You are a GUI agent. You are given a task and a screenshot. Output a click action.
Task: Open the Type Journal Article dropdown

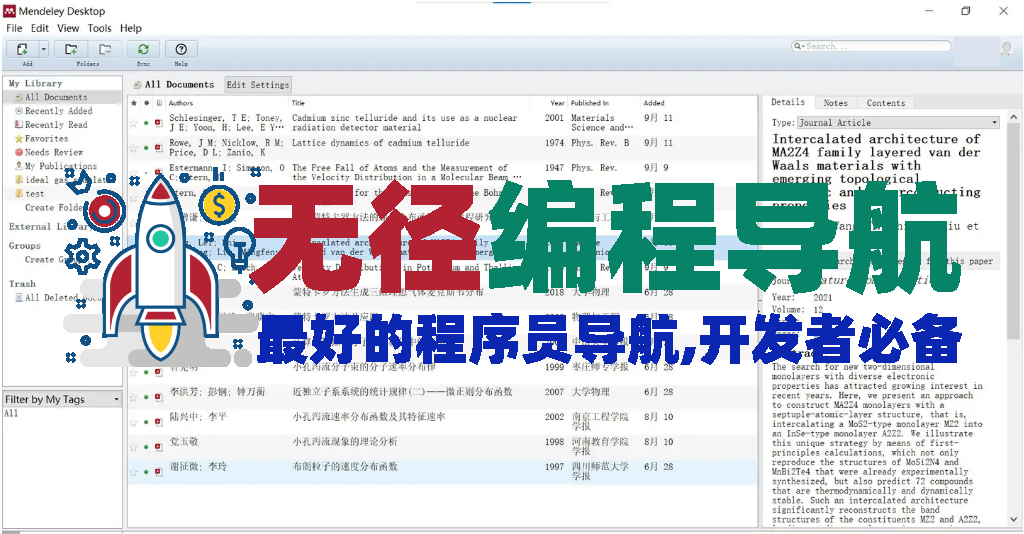coord(899,122)
